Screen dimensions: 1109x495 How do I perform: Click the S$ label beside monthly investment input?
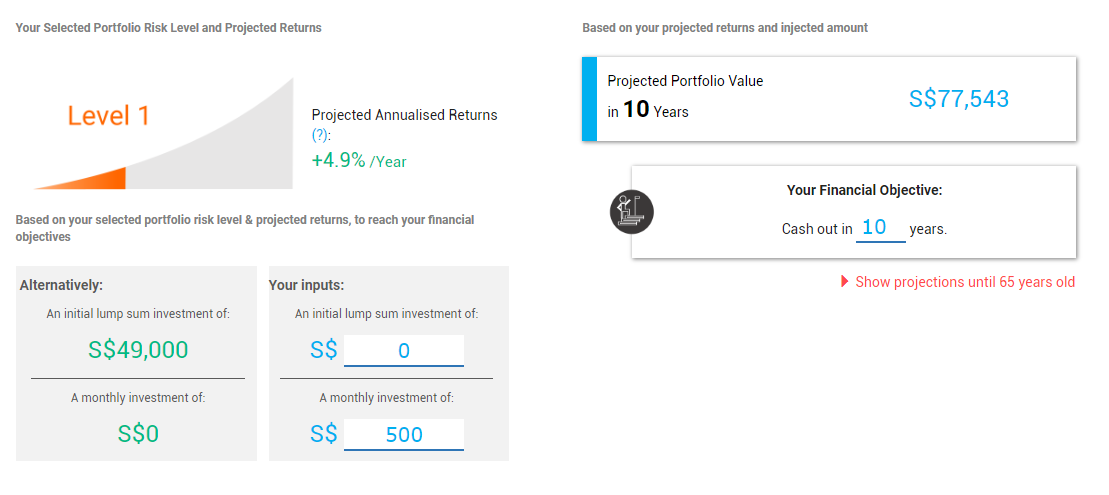pos(323,435)
